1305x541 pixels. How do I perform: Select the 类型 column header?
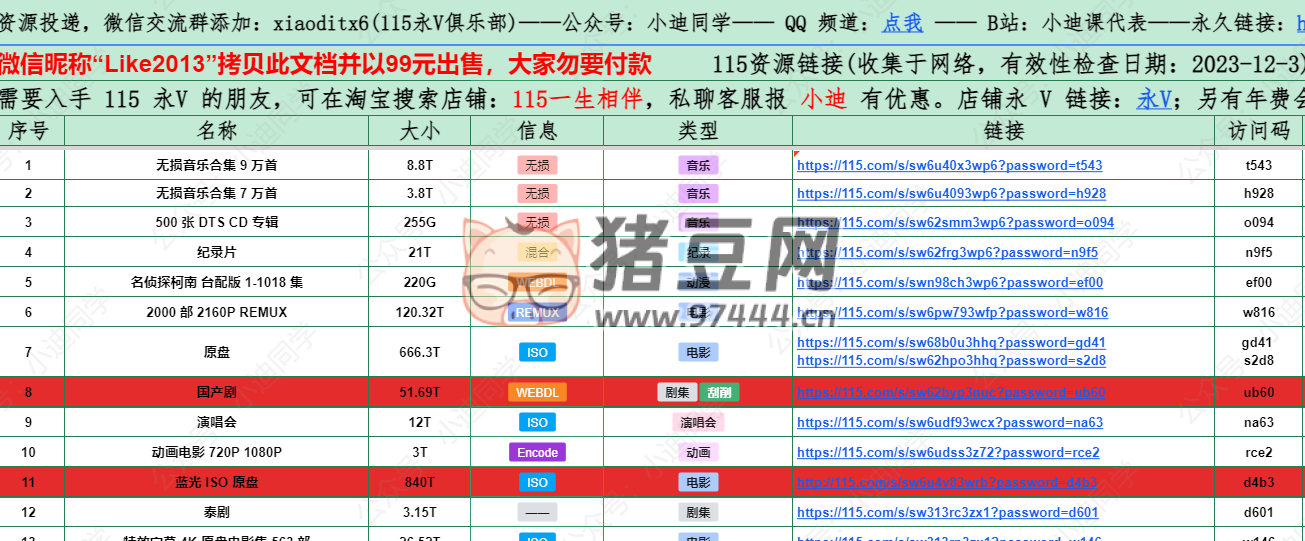click(698, 131)
